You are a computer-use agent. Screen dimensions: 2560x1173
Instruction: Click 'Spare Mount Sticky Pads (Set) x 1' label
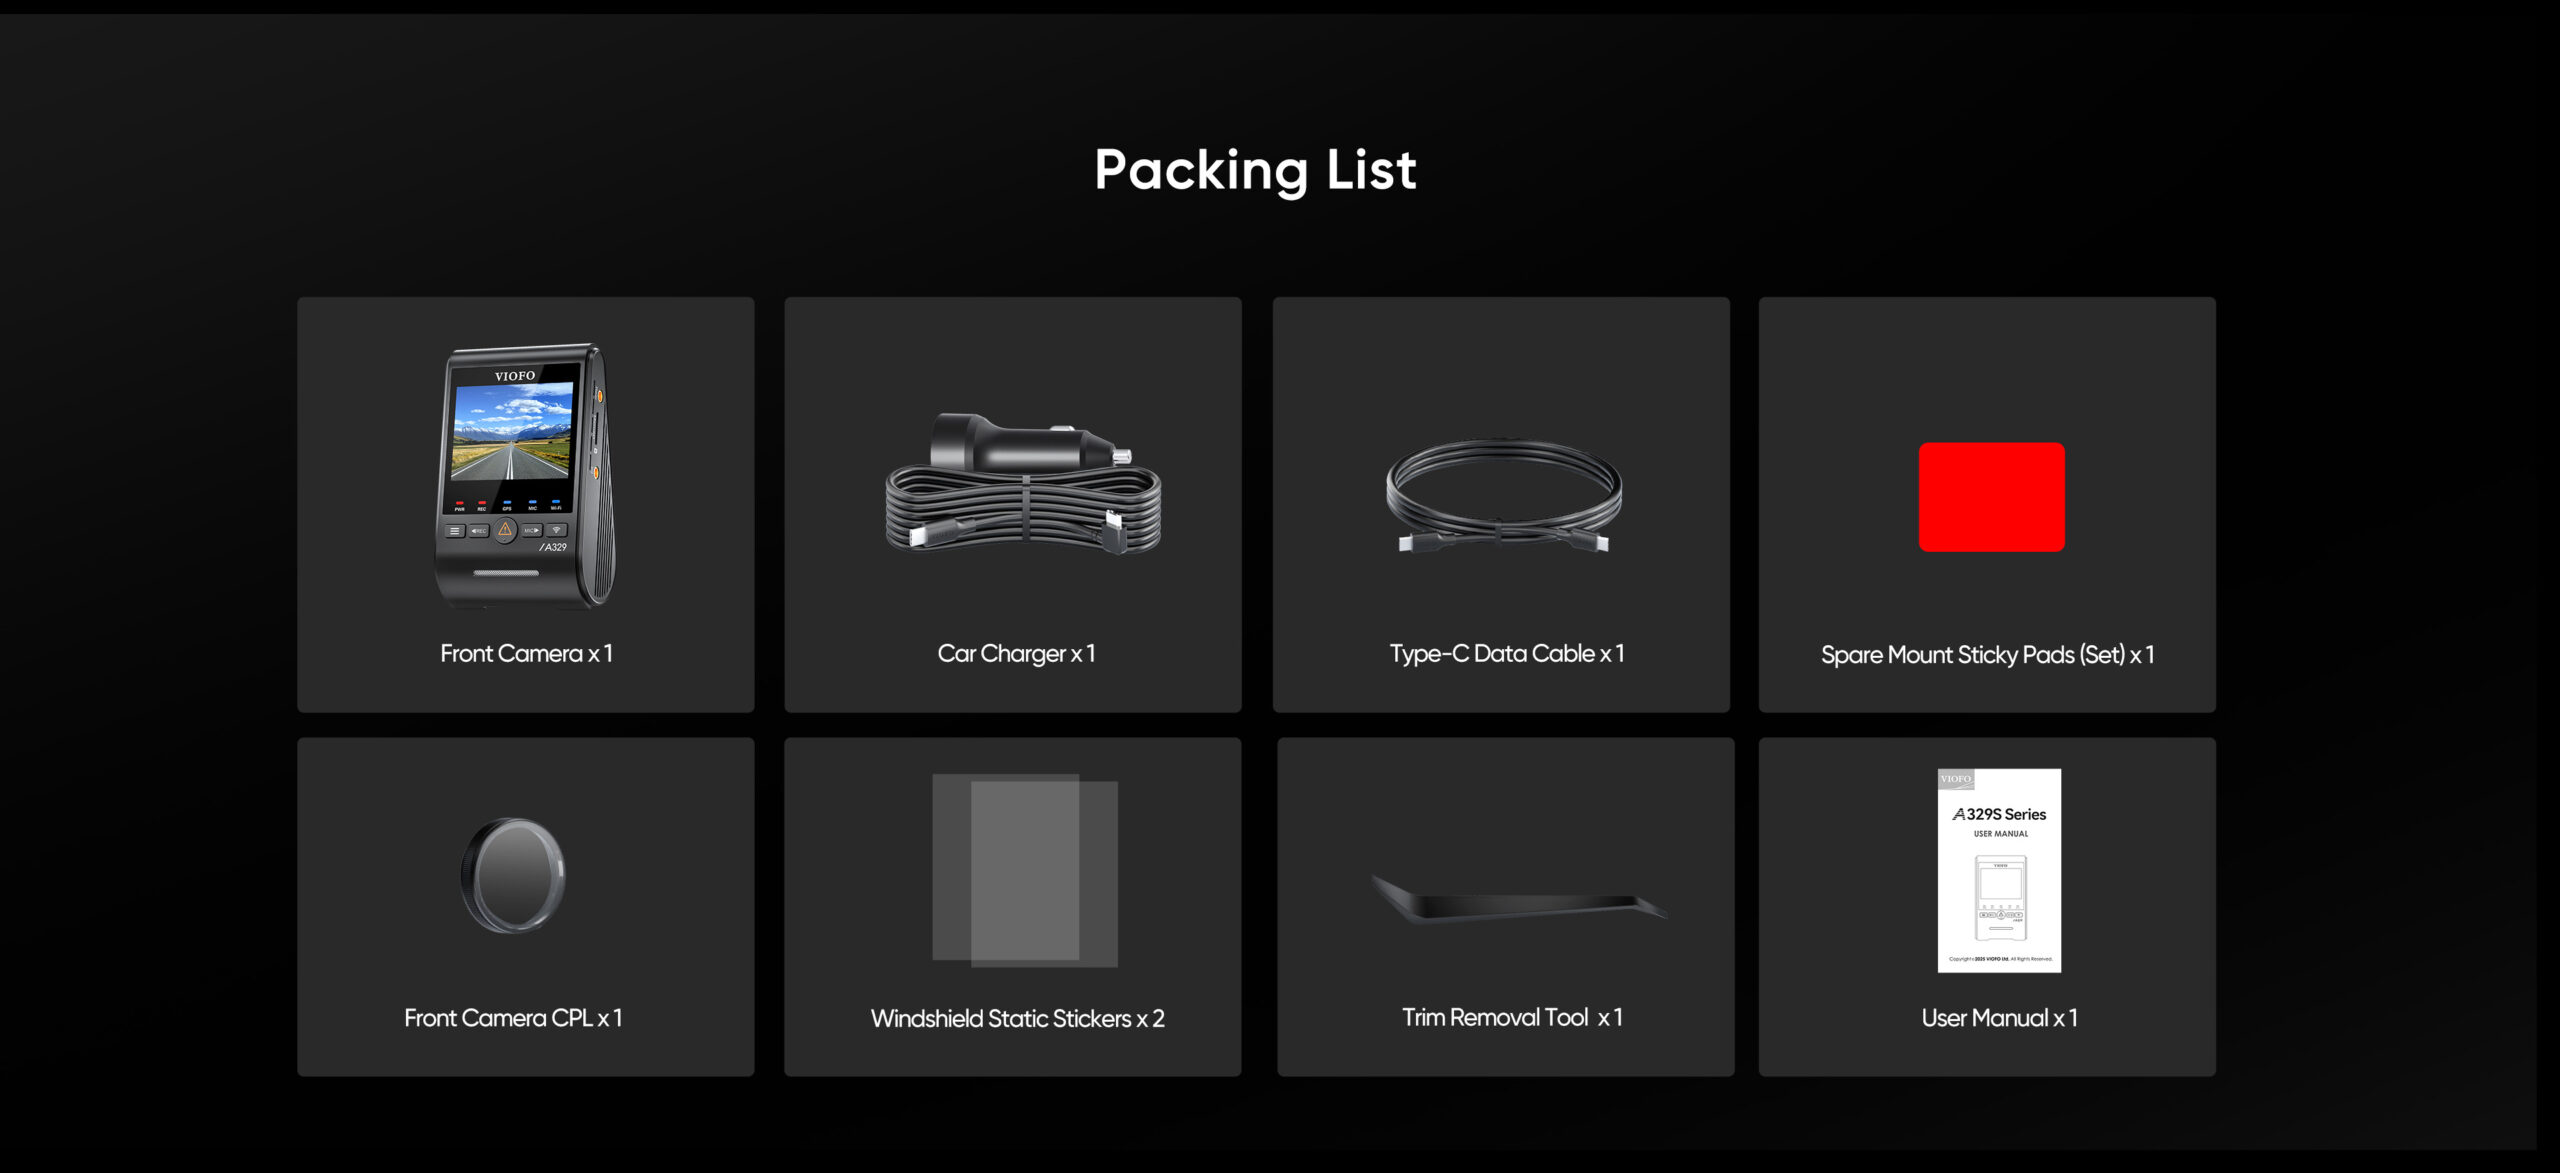(1987, 655)
